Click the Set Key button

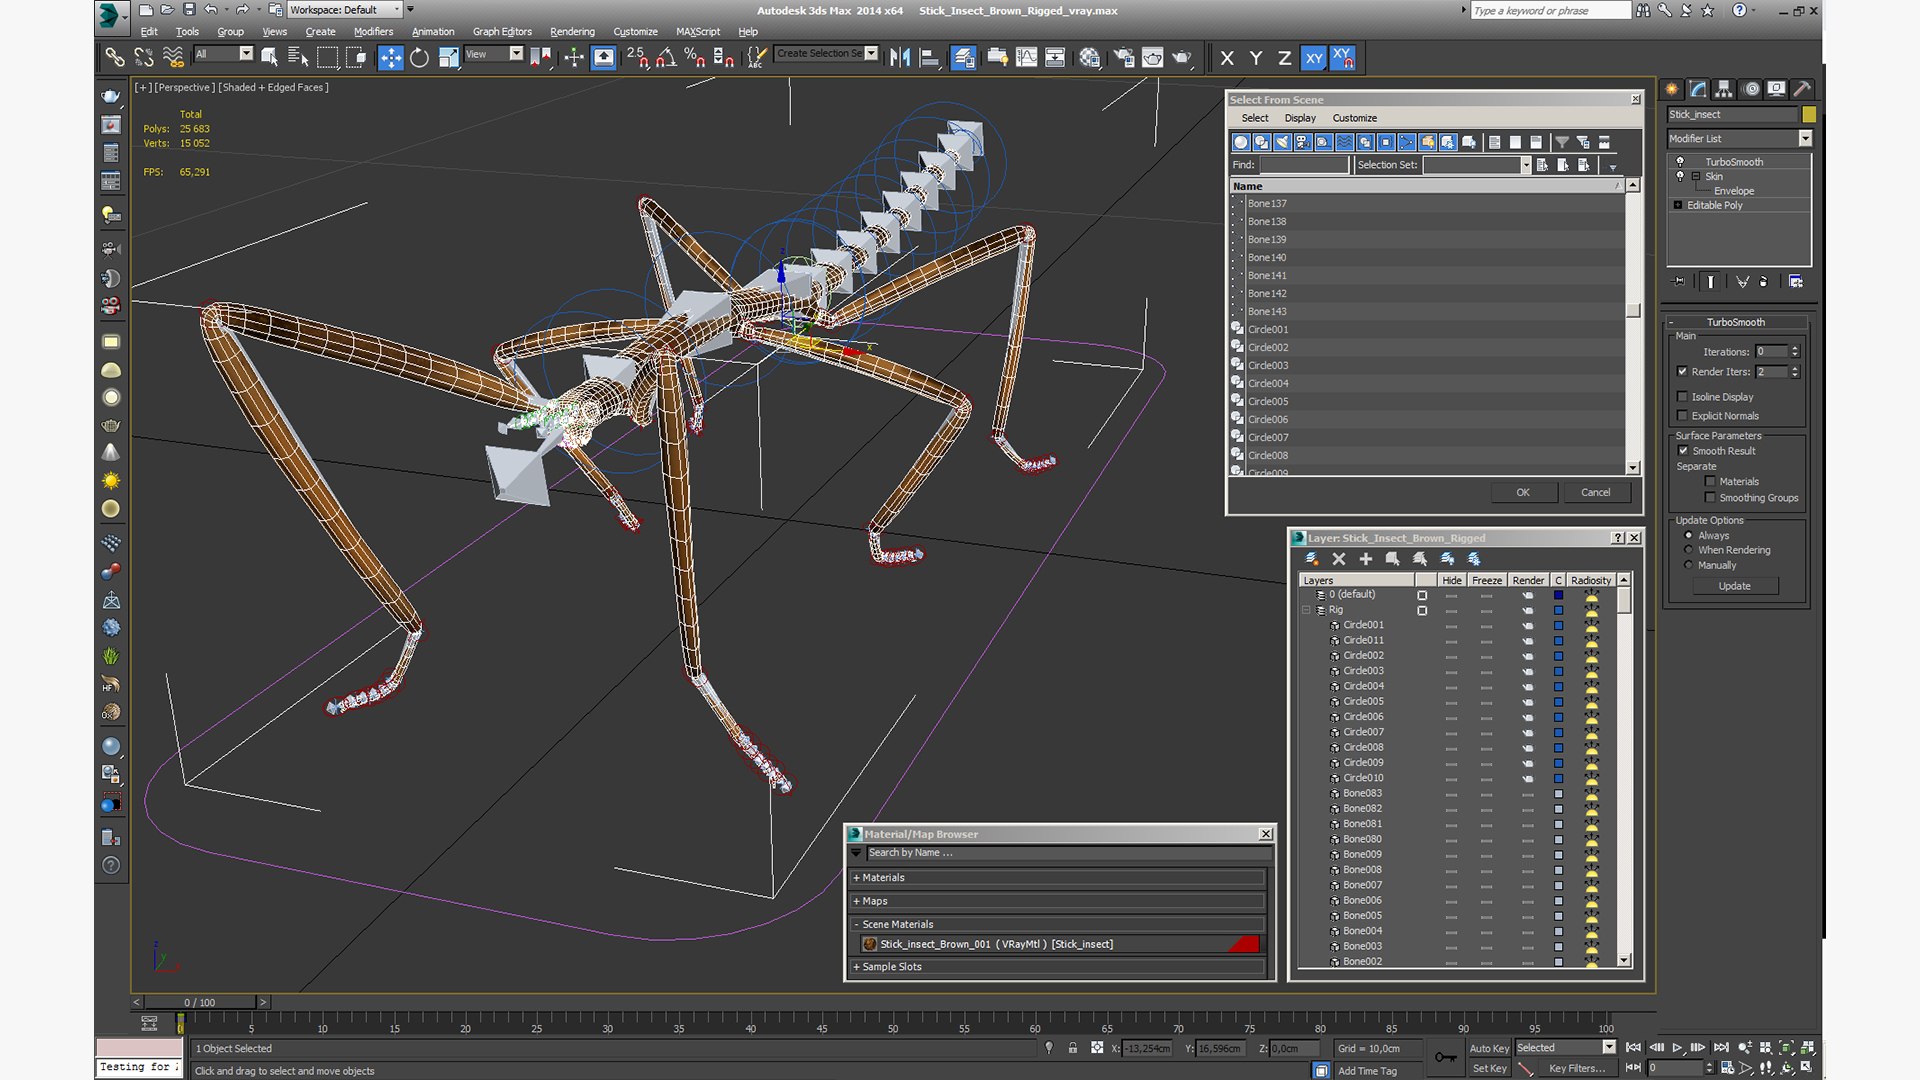1489,1068
